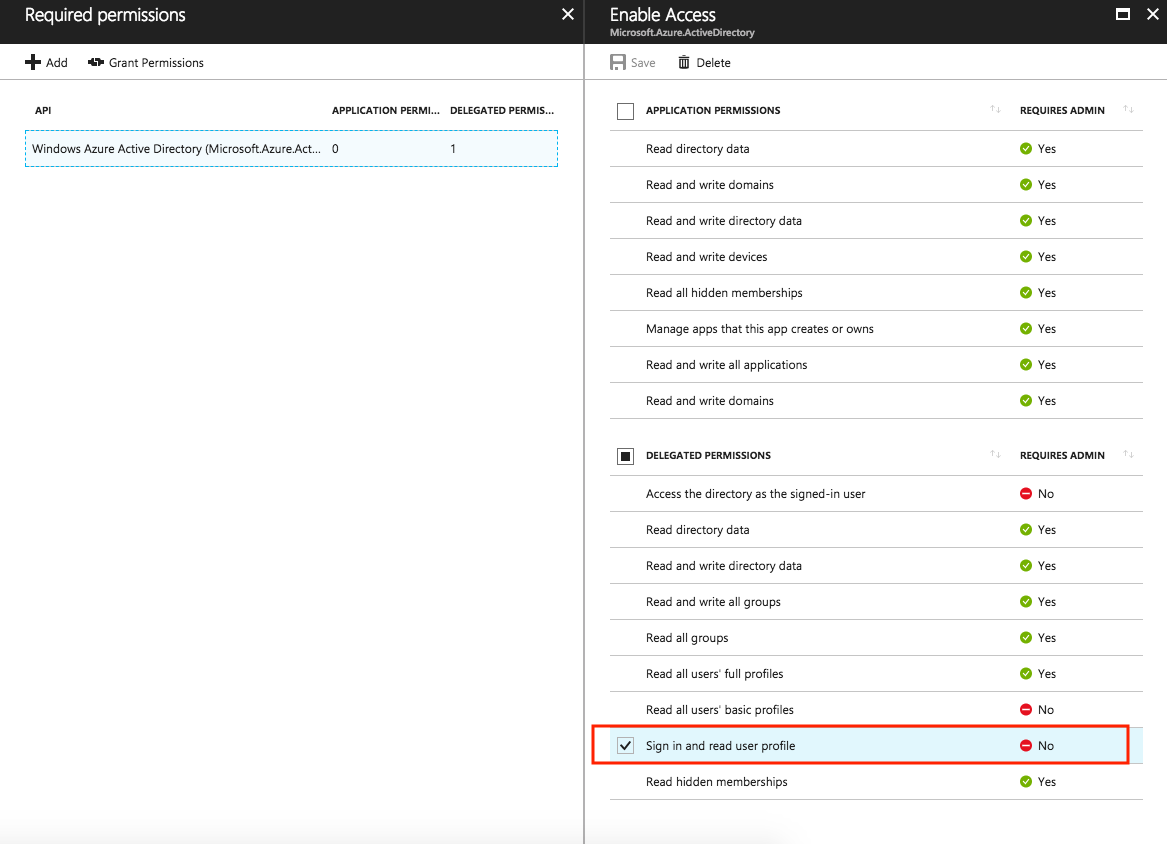Maximize the Enable Access panel
Screen dimensions: 1167x844
[x=1123, y=15]
